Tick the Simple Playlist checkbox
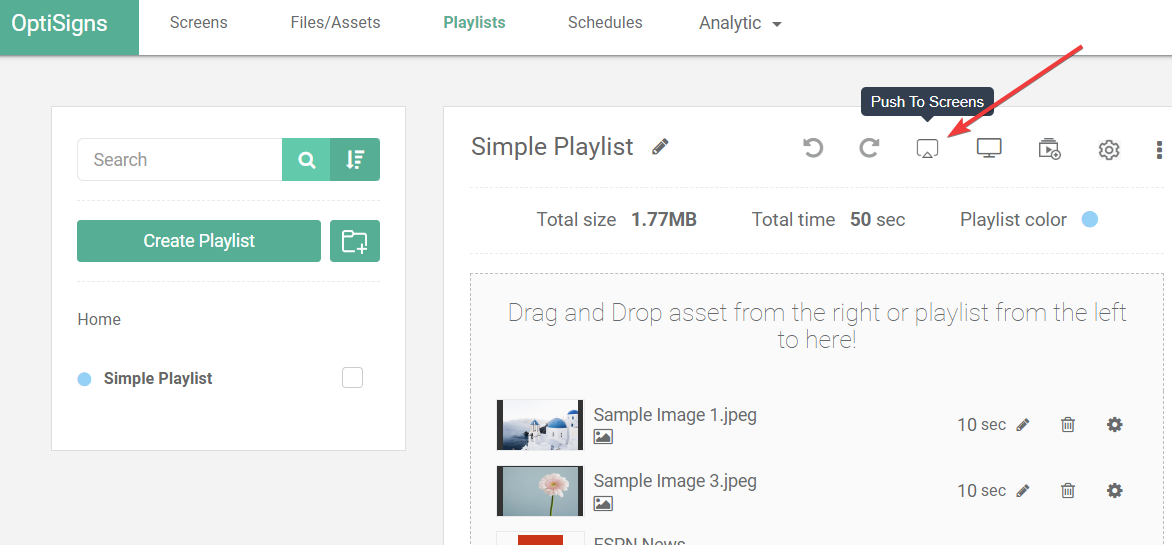This screenshot has height=545, width=1172. (352, 378)
